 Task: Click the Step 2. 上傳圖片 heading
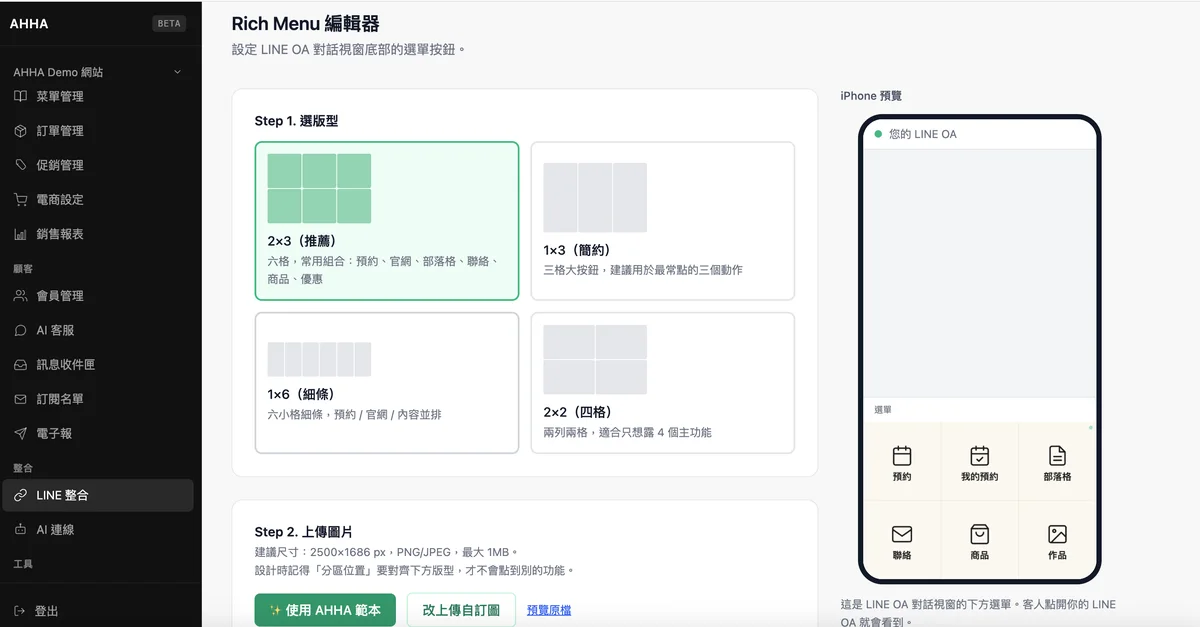tap(303, 532)
